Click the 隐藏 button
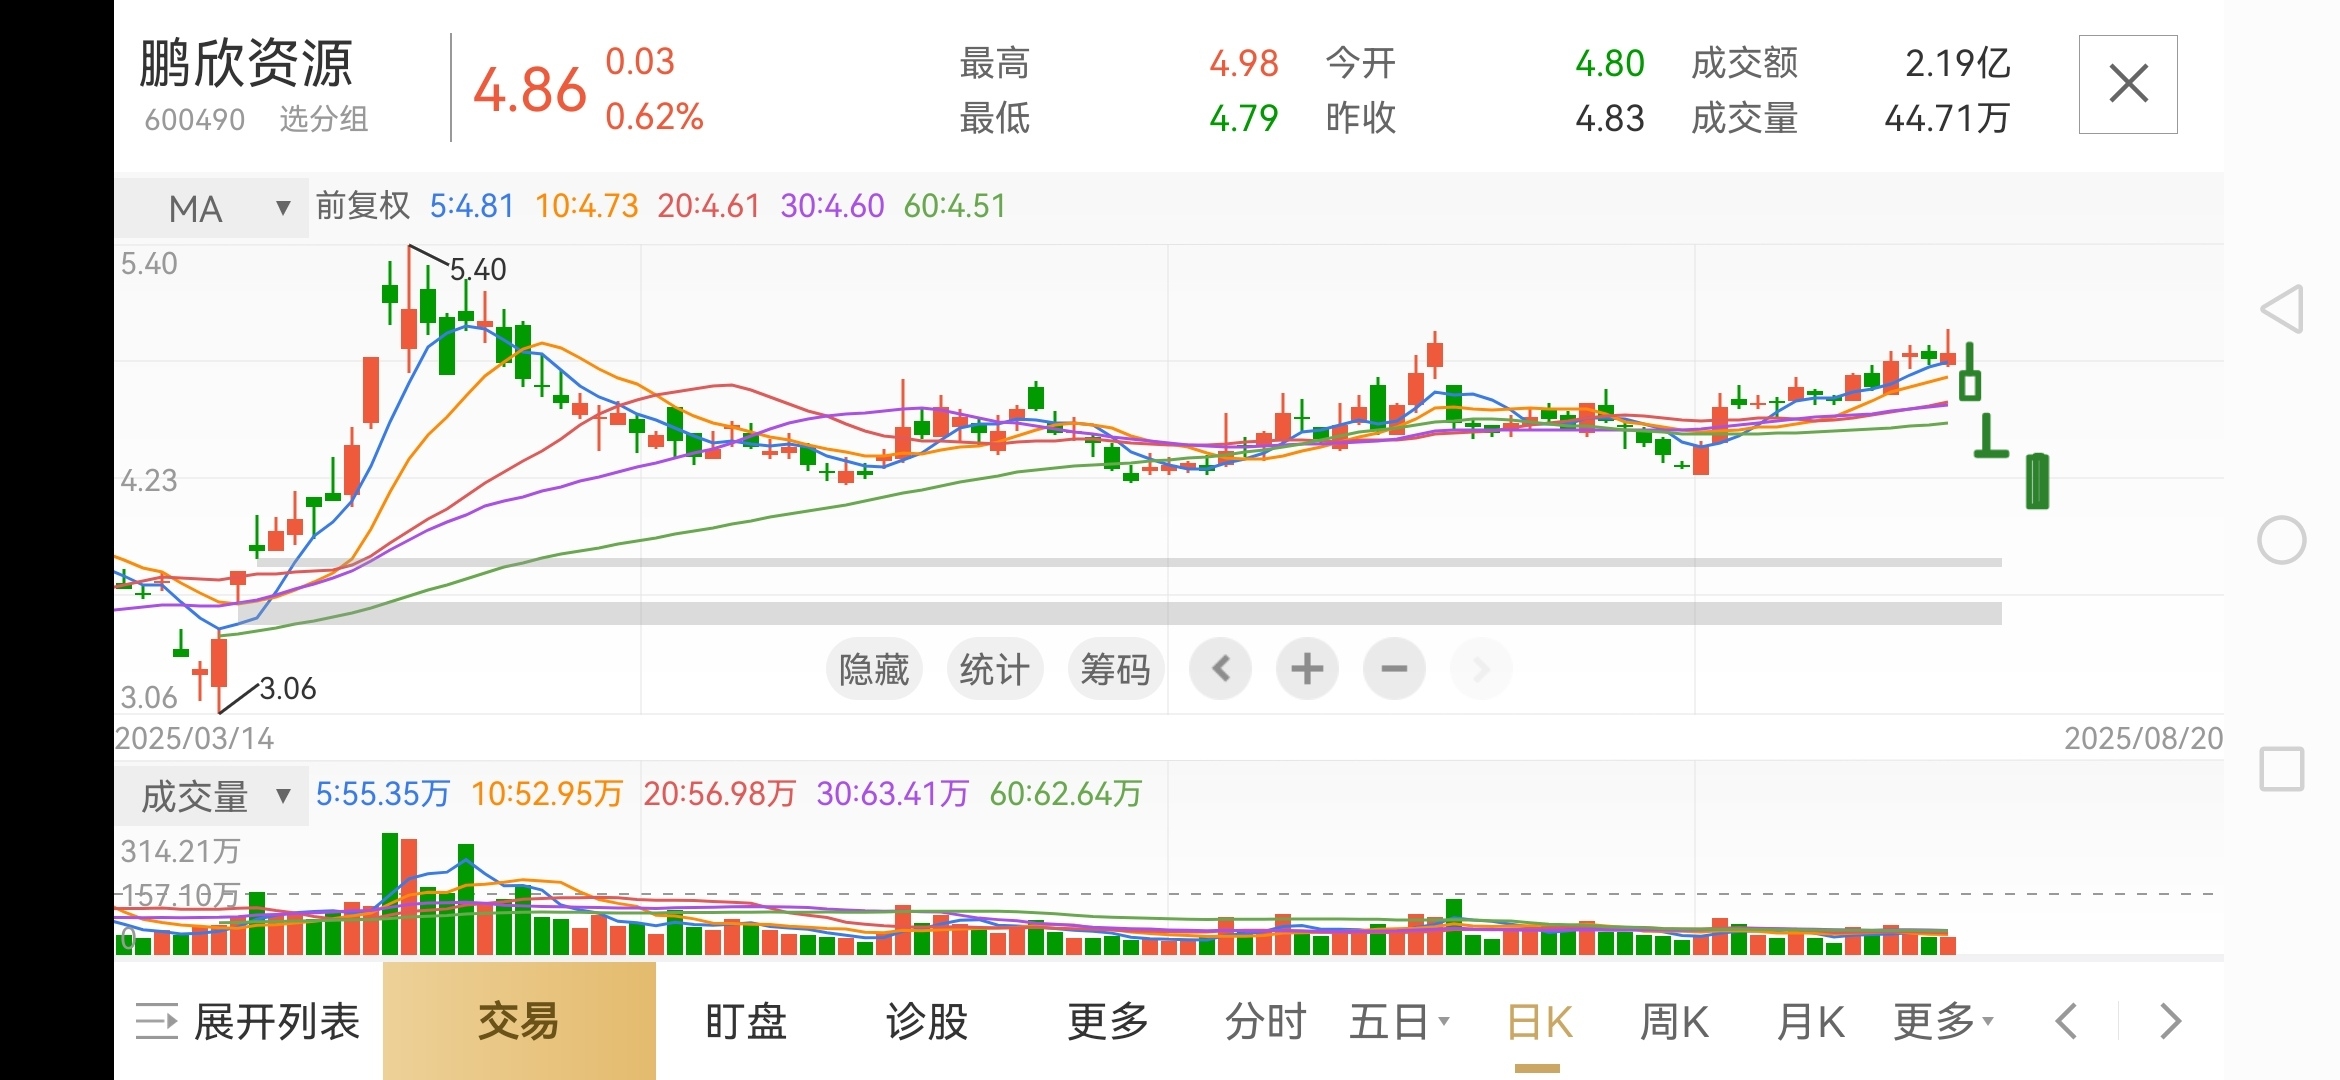The width and height of the screenshot is (2340, 1080). [874, 668]
